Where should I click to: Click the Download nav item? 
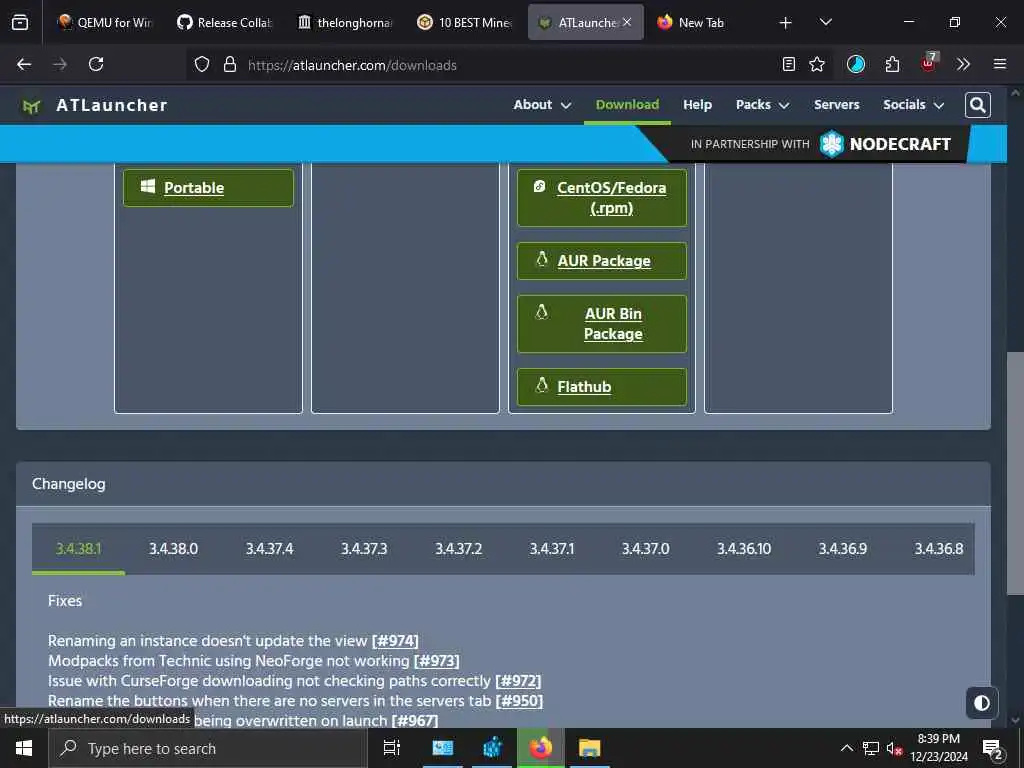pyautogui.click(x=627, y=104)
